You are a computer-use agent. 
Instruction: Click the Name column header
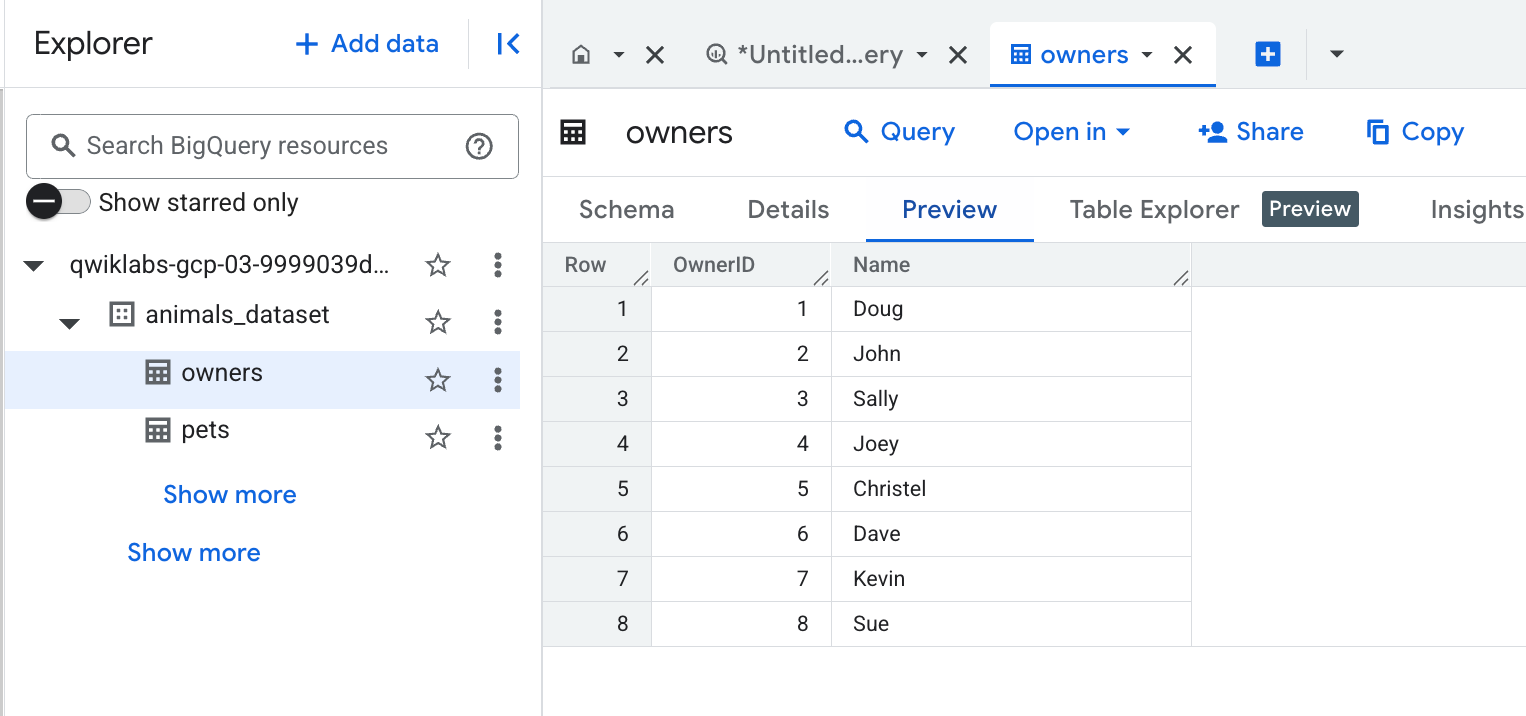(x=1011, y=265)
